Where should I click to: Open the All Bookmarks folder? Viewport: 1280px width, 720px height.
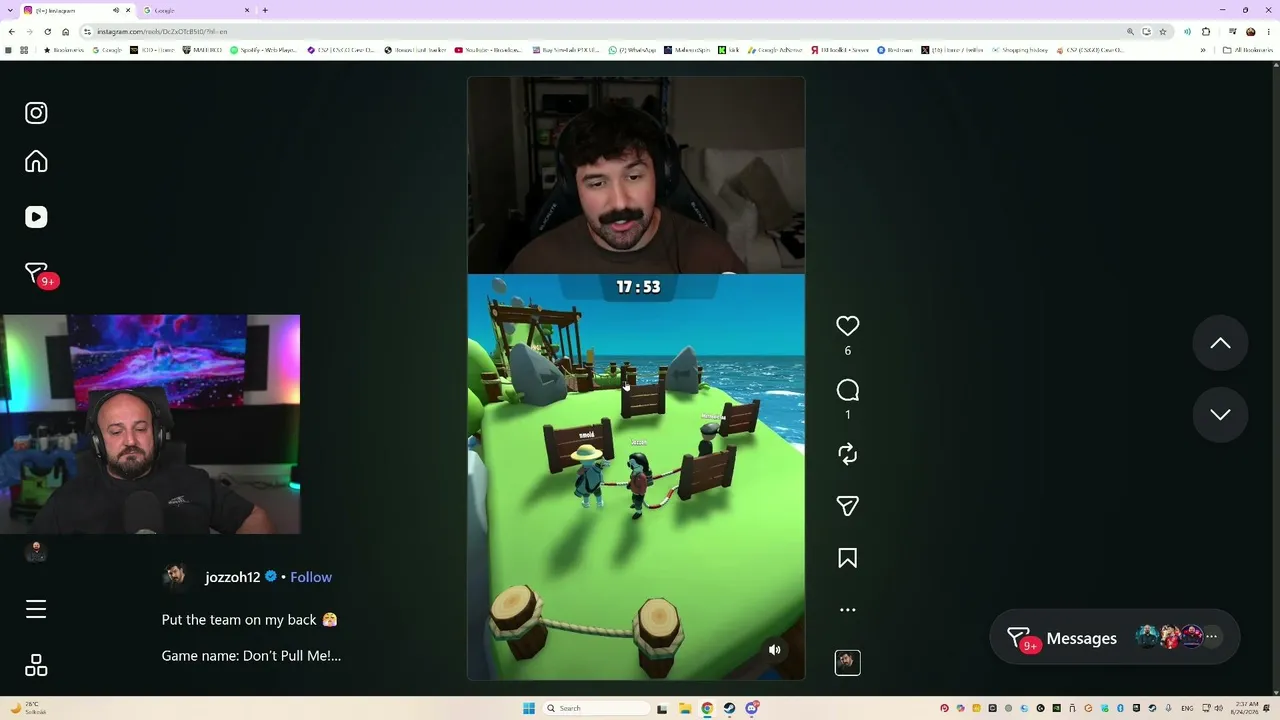tap(1247, 50)
